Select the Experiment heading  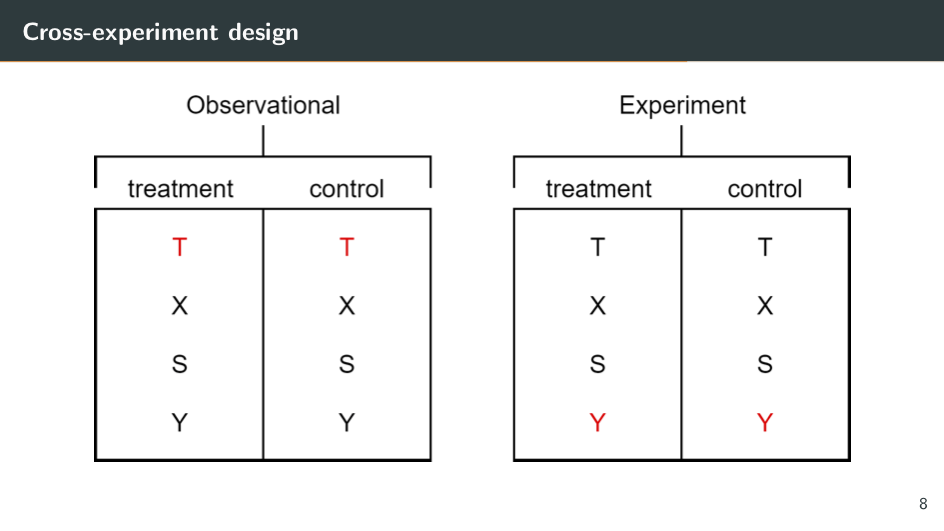tap(682, 105)
